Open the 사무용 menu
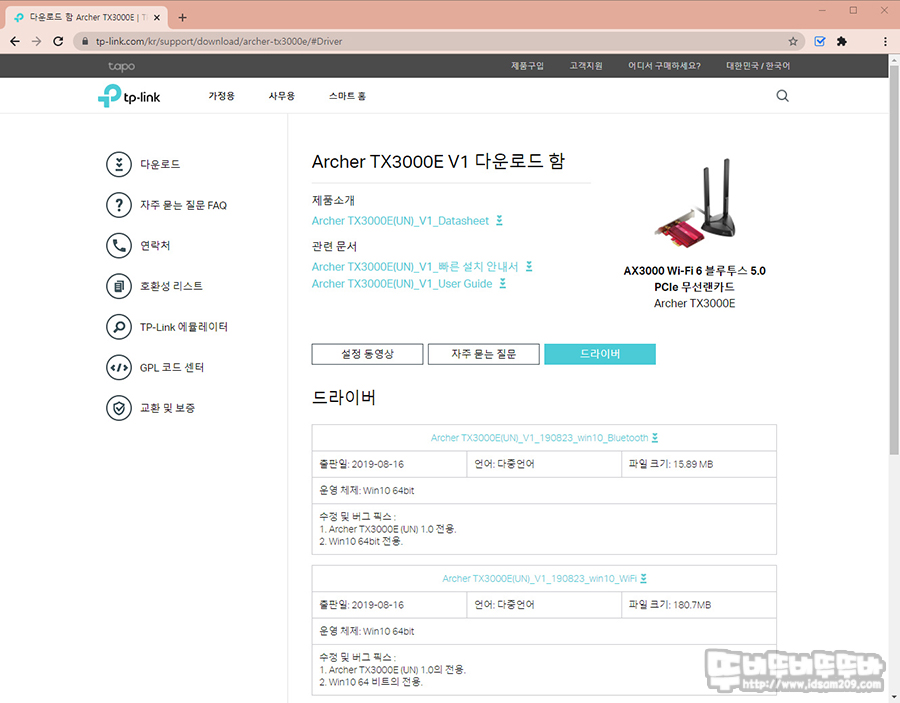This screenshot has height=703, width=900. (x=281, y=96)
